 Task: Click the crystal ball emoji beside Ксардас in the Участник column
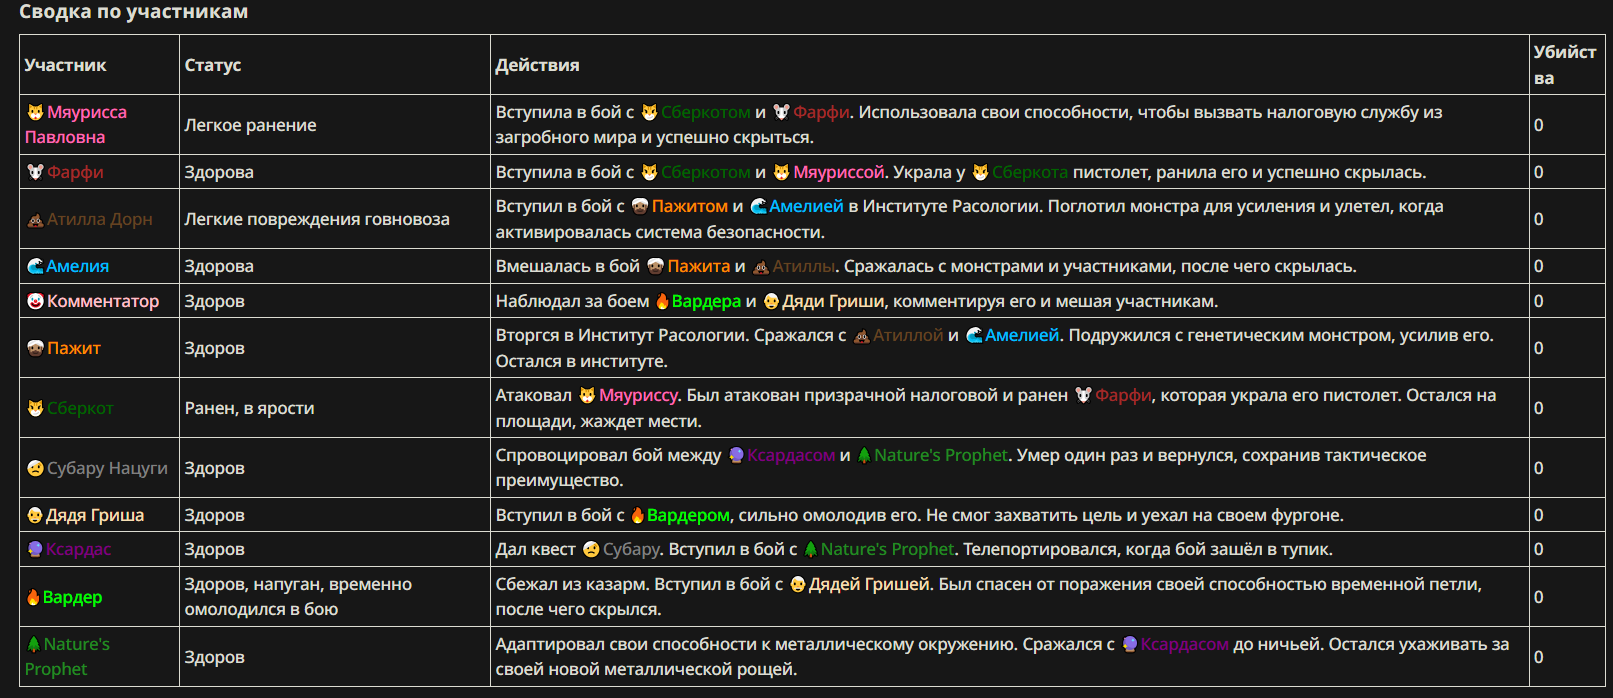coord(35,549)
